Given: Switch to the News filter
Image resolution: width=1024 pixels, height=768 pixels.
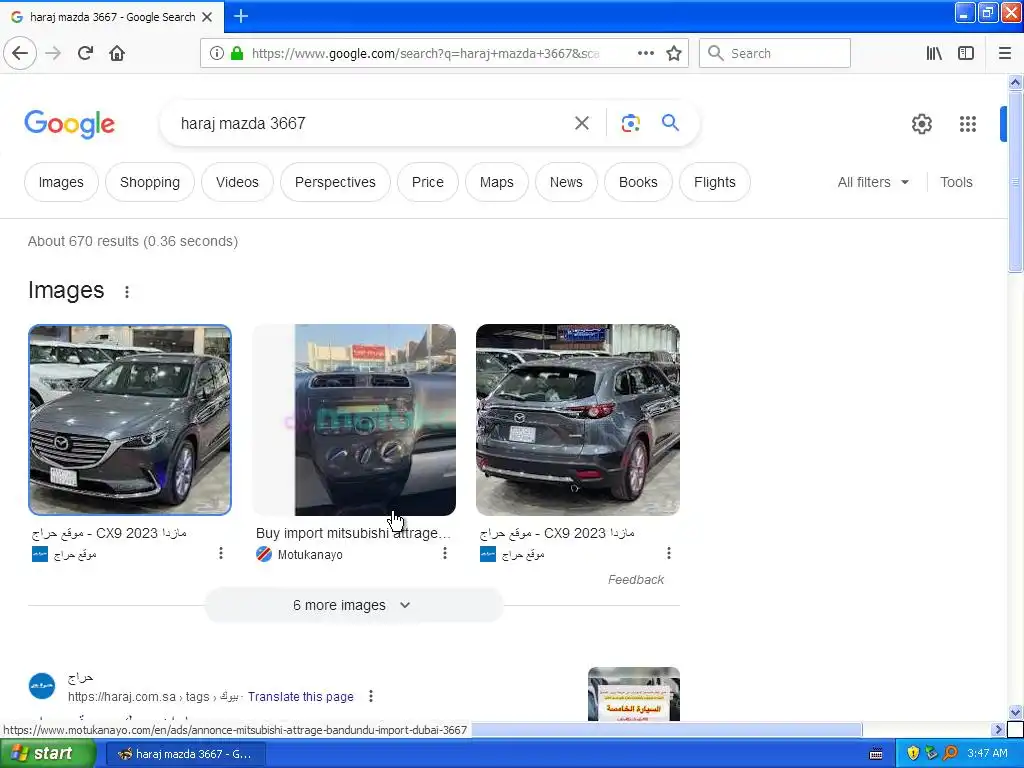Looking at the screenshot, I should point(566,182).
